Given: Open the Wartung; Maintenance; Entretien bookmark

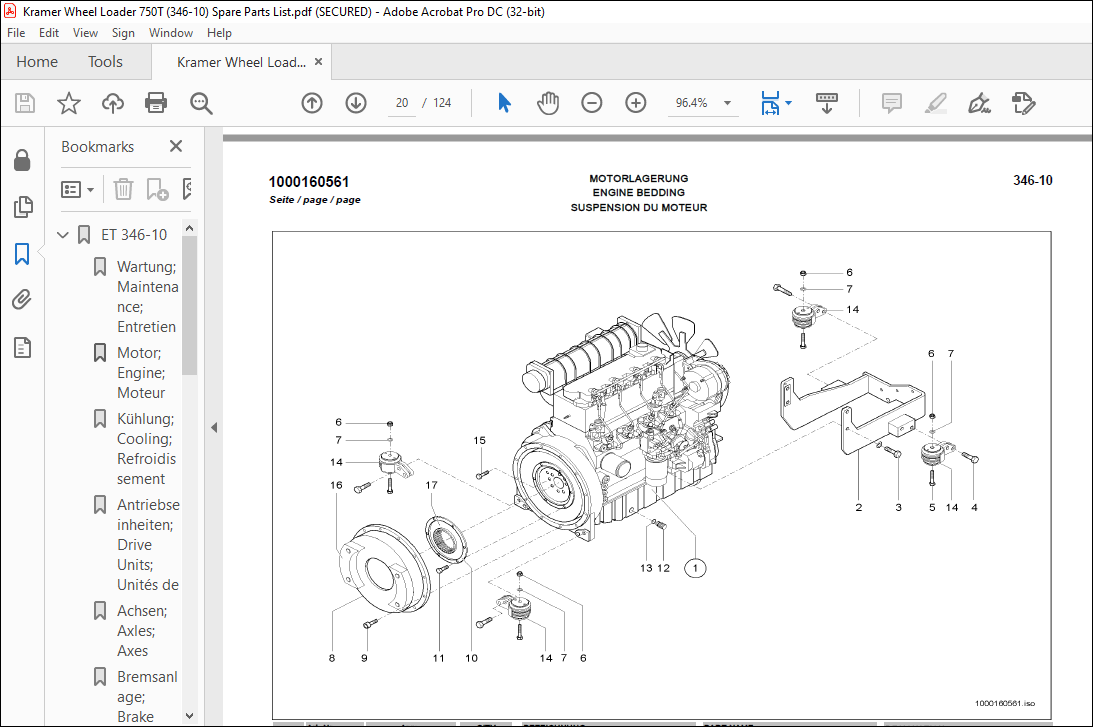Looking at the screenshot, I should tap(147, 297).
